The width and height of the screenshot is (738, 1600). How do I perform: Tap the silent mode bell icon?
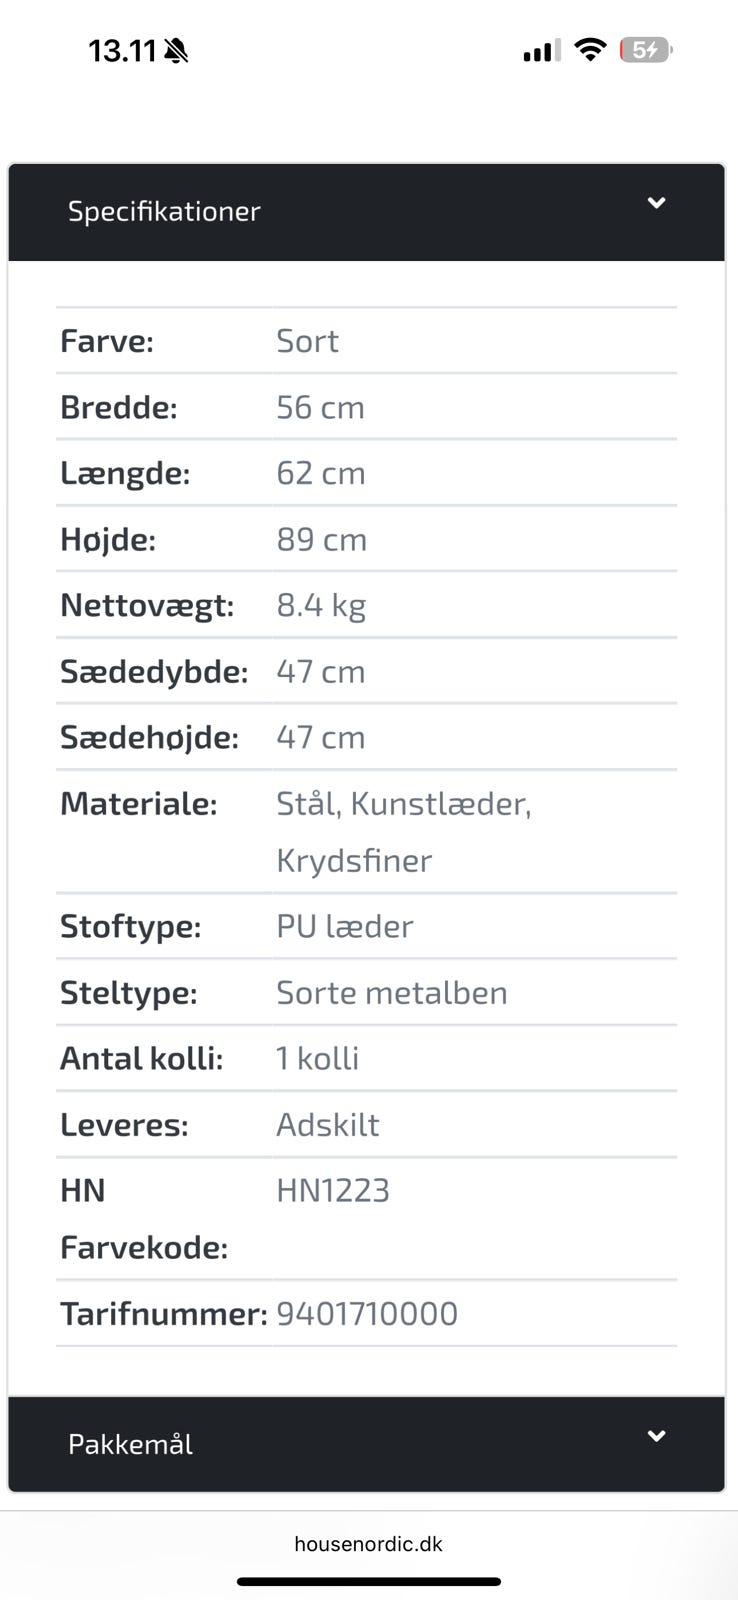[176, 50]
